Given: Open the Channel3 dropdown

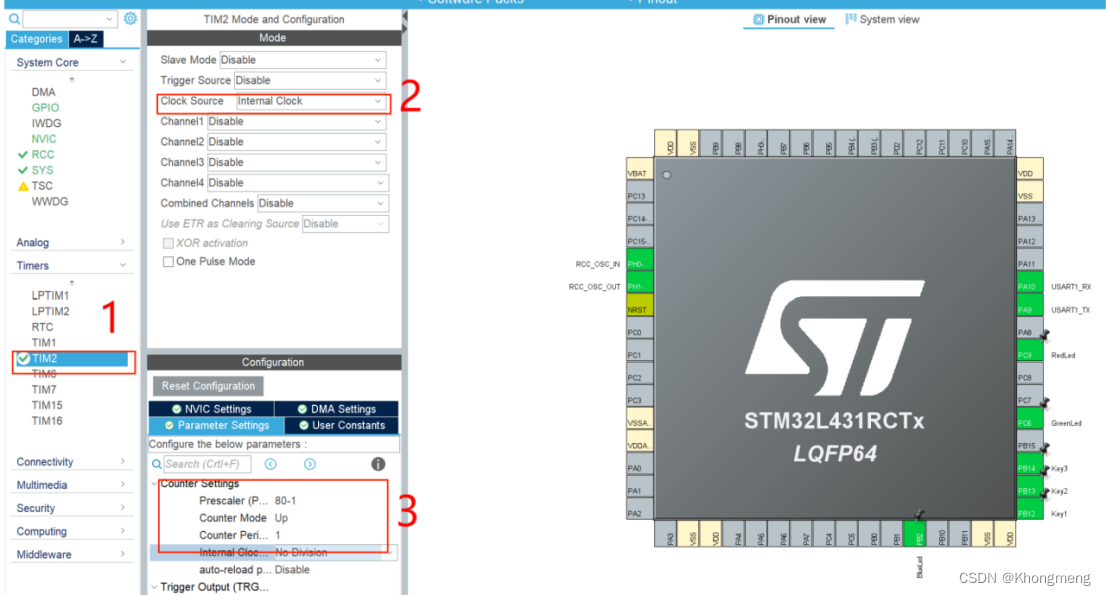Looking at the screenshot, I should click(297, 162).
